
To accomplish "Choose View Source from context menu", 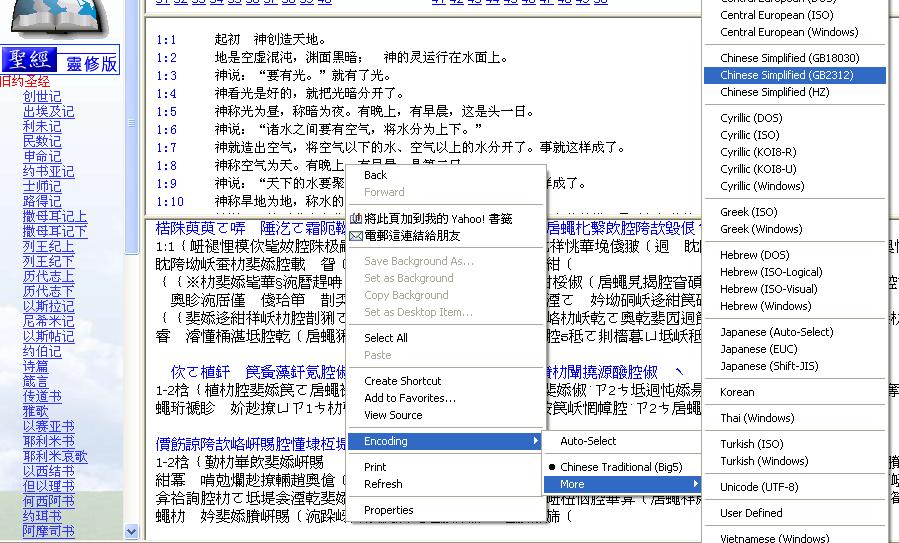I will [x=393, y=415].
